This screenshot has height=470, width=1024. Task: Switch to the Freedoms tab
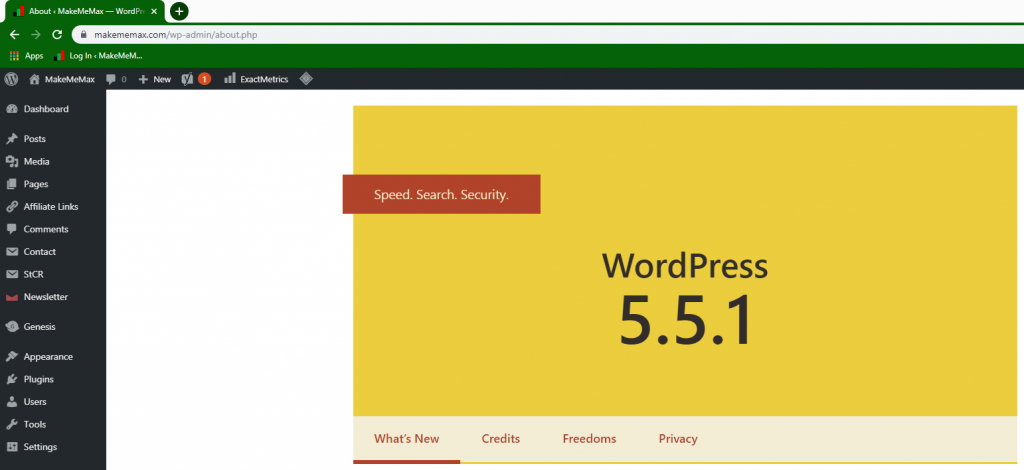pyautogui.click(x=589, y=439)
